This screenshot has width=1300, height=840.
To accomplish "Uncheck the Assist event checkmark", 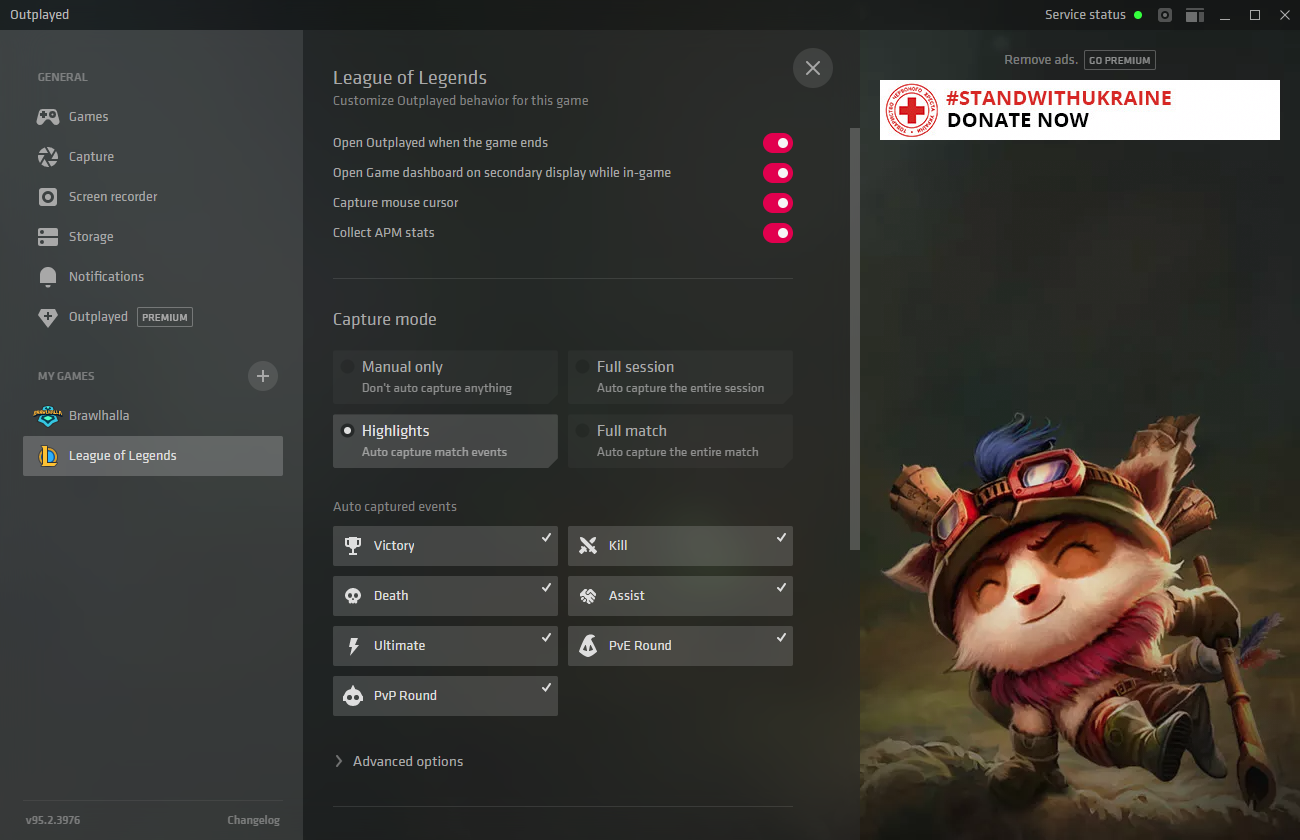I will point(781,587).
